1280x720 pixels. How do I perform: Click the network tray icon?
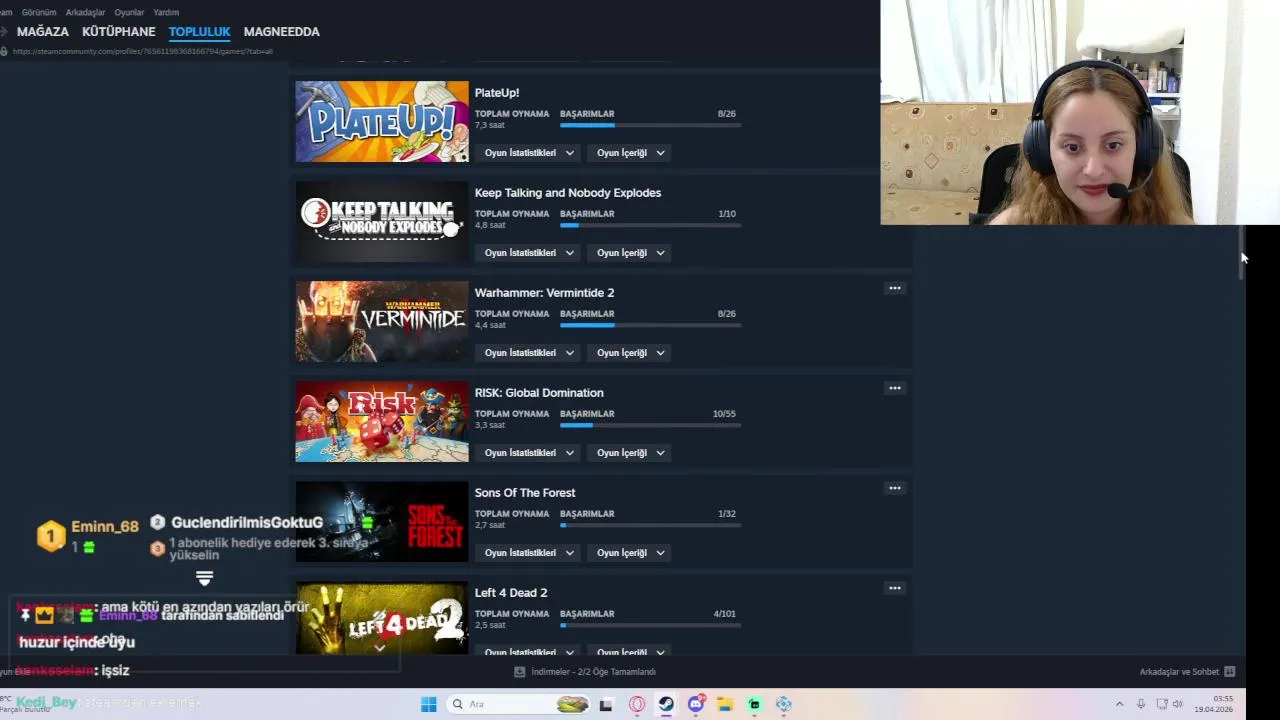tap(1160, 704)
